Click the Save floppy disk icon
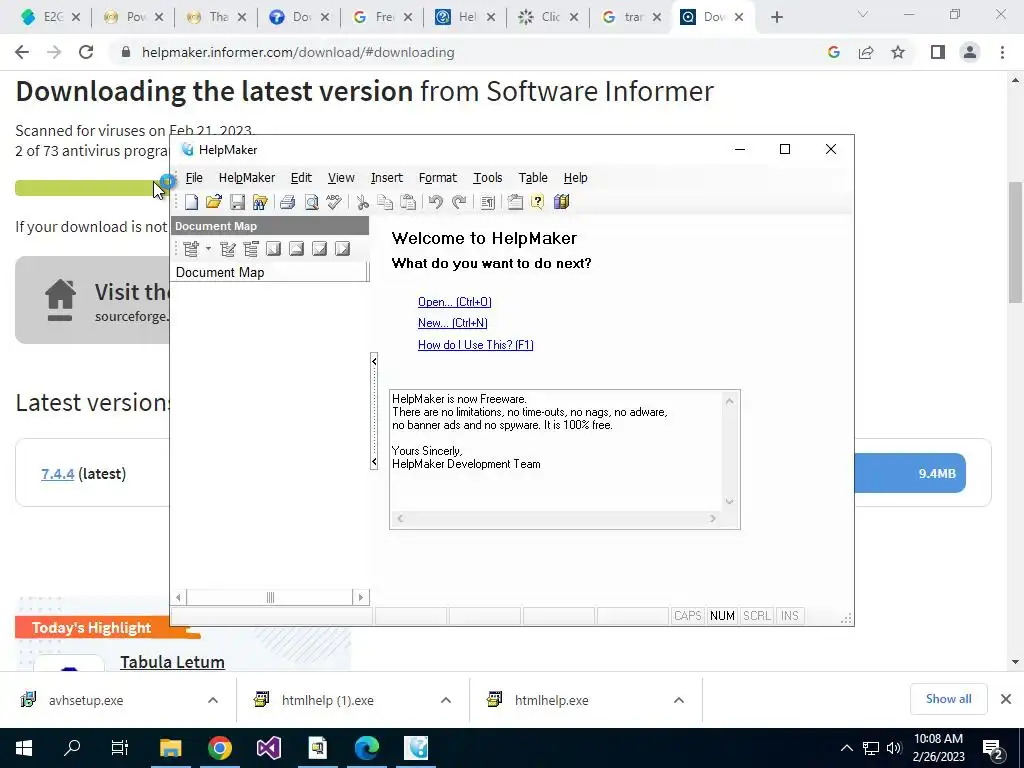1024x768 pixels. (237, 202)
